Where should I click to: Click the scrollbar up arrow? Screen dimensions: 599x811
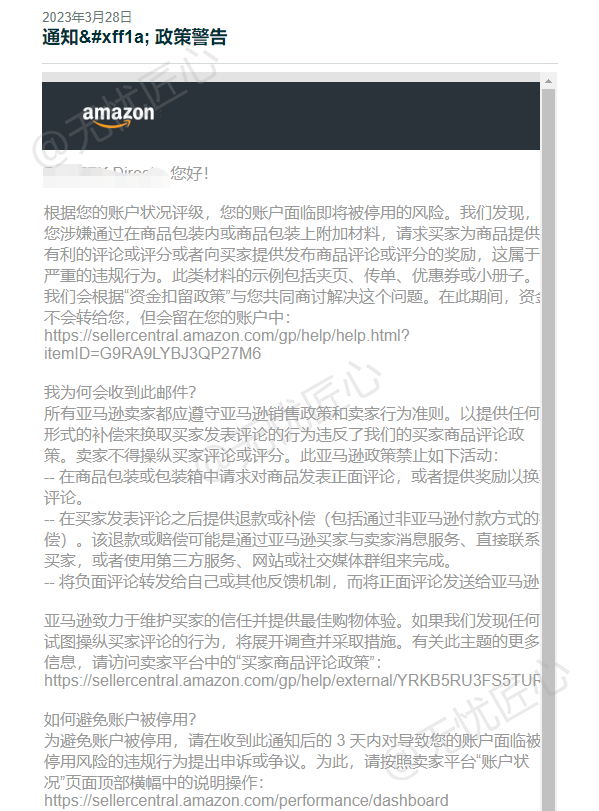point(548,81)
